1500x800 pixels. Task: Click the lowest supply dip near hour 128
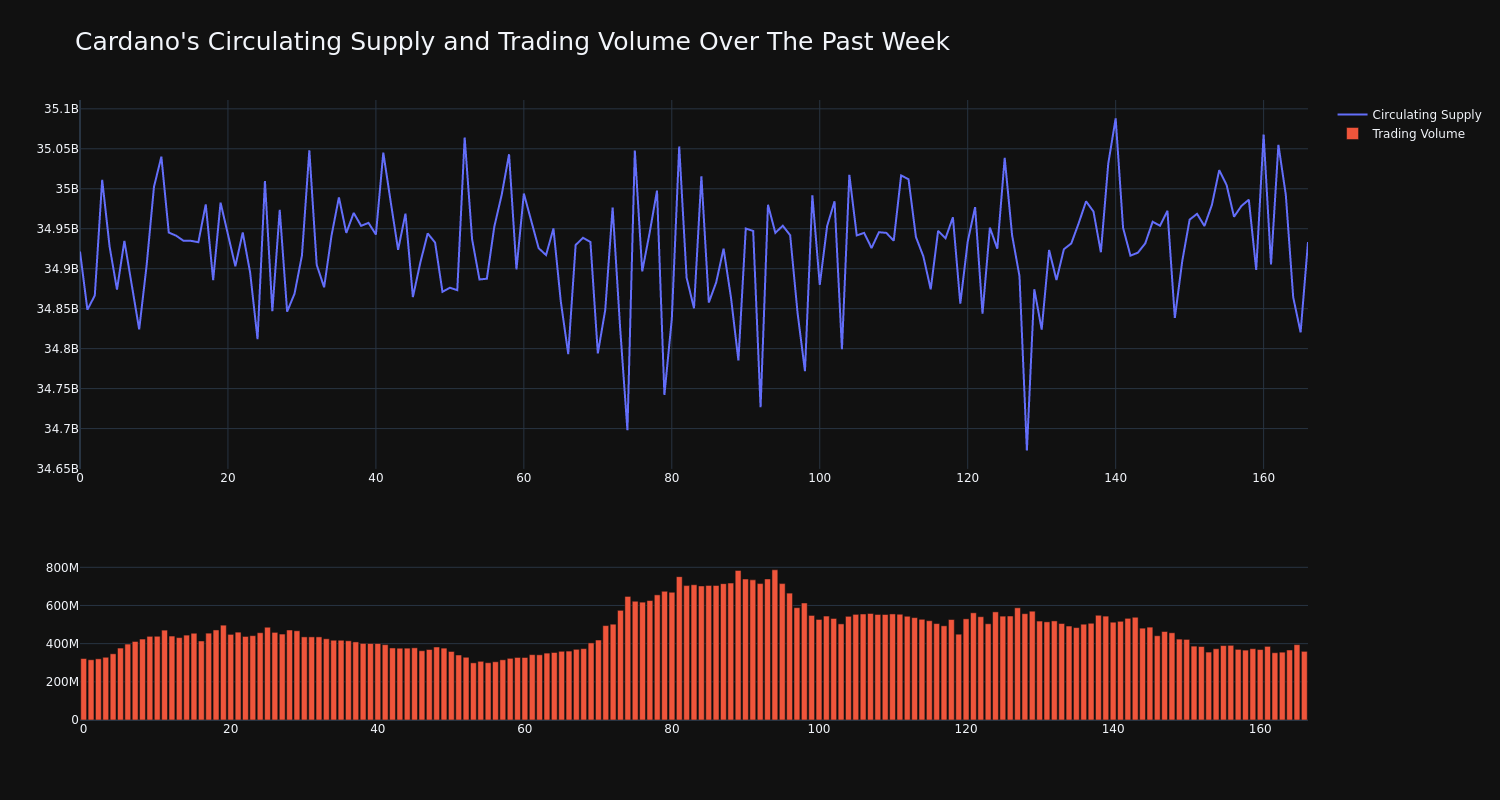coord(1027,449)
